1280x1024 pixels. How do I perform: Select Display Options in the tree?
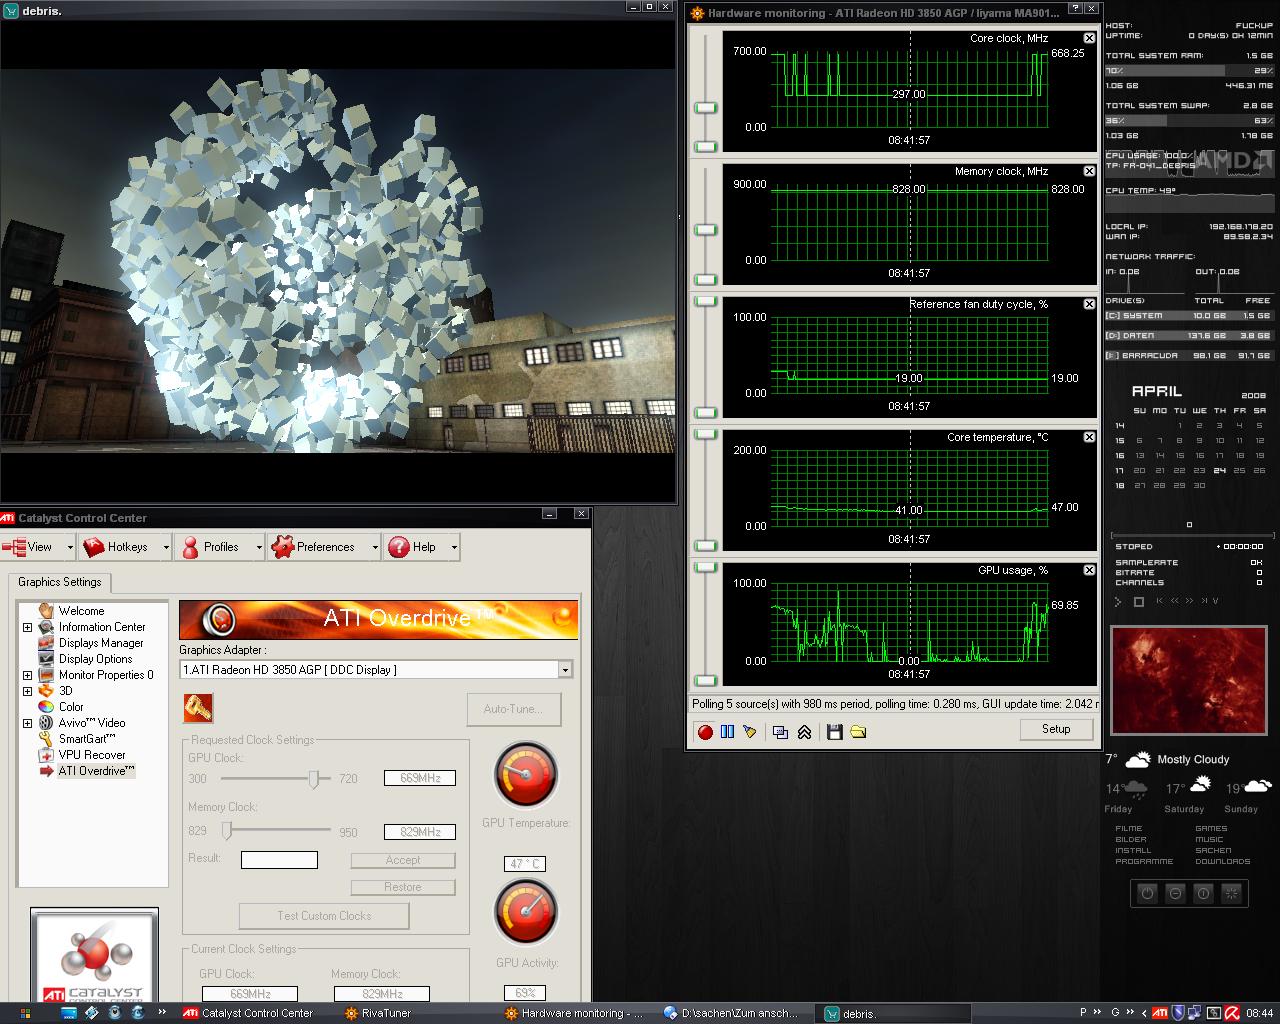click(x=95, y=659)
